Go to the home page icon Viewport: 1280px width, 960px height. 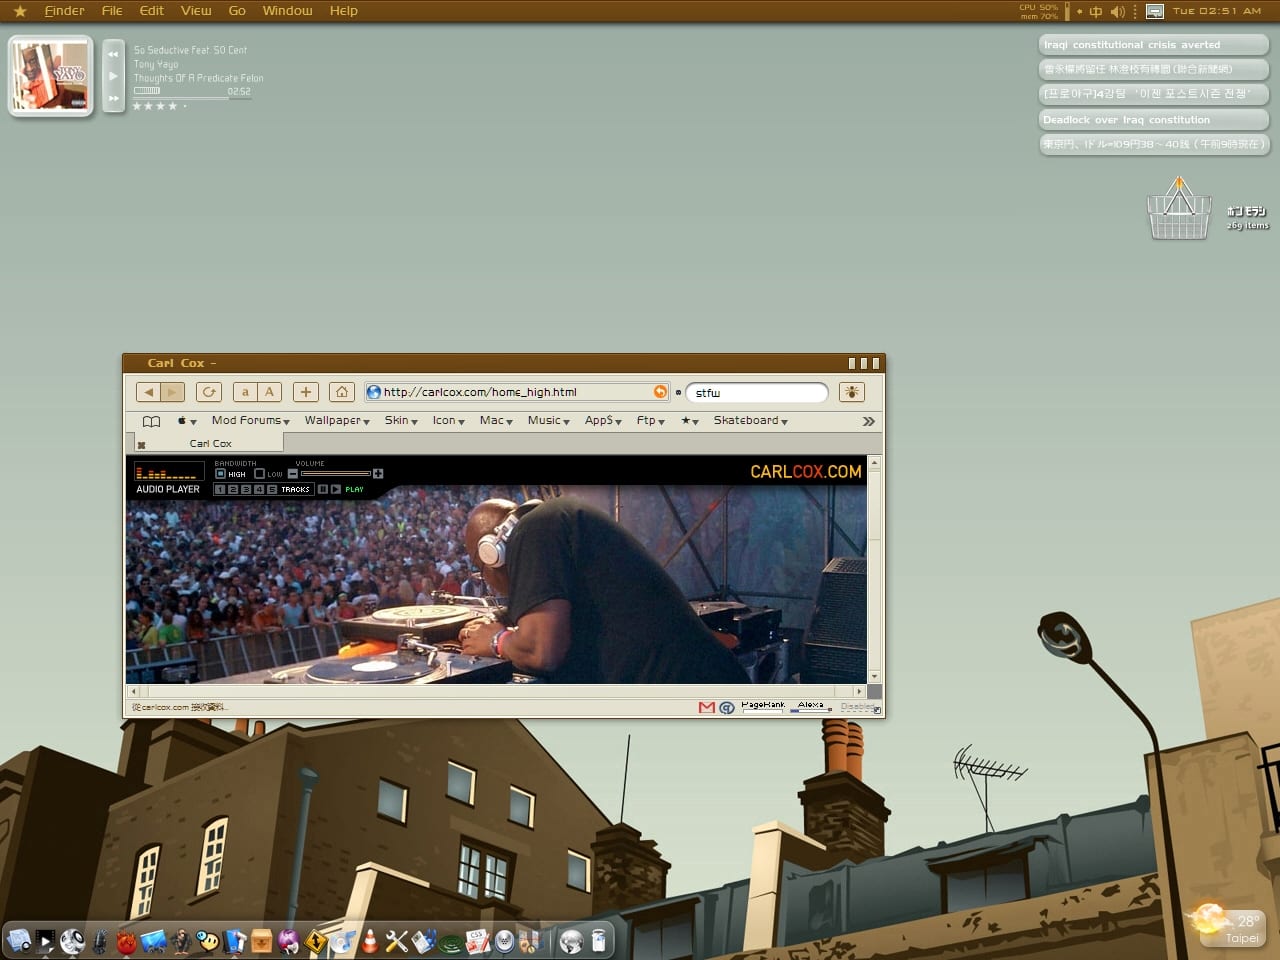342,392
